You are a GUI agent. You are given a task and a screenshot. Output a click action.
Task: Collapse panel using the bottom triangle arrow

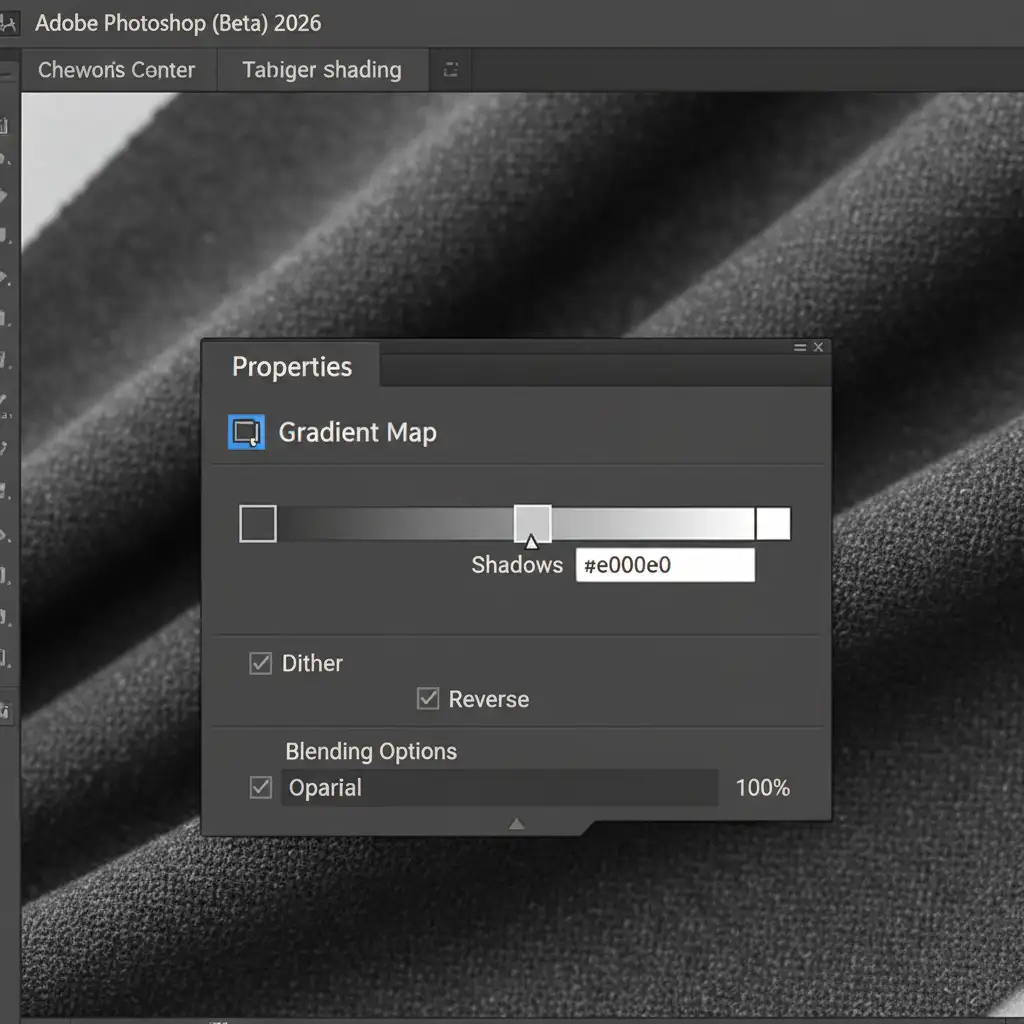[x=516, y=824]
